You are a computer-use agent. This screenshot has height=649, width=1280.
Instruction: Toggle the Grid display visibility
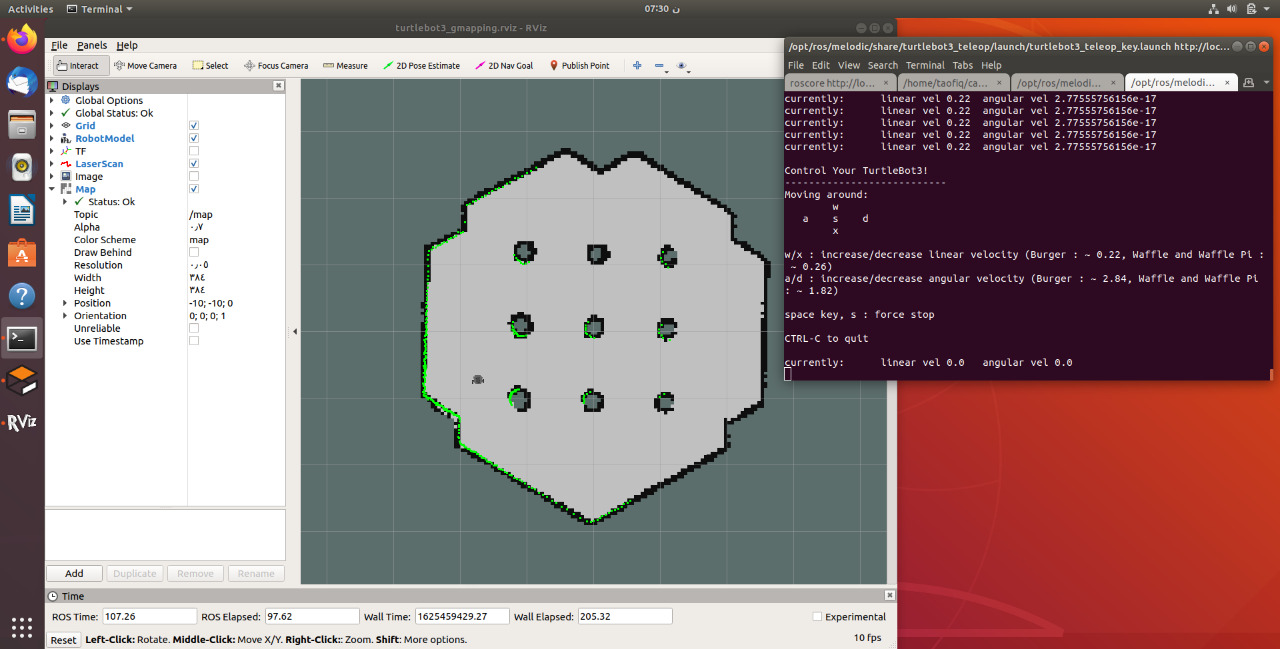pyautogui.click(x=194, y=125)
